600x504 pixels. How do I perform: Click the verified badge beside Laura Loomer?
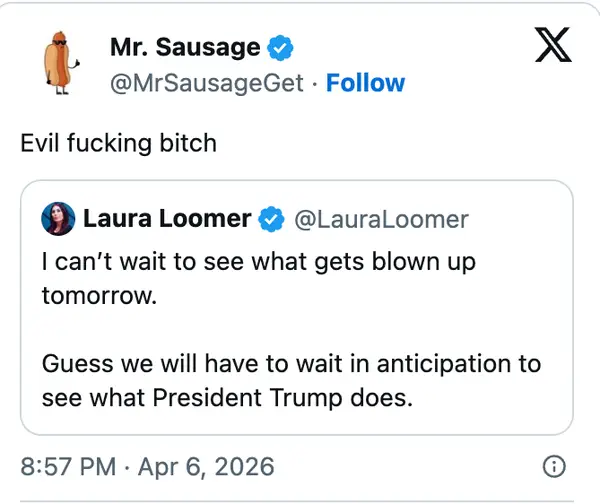pos(271,218)
